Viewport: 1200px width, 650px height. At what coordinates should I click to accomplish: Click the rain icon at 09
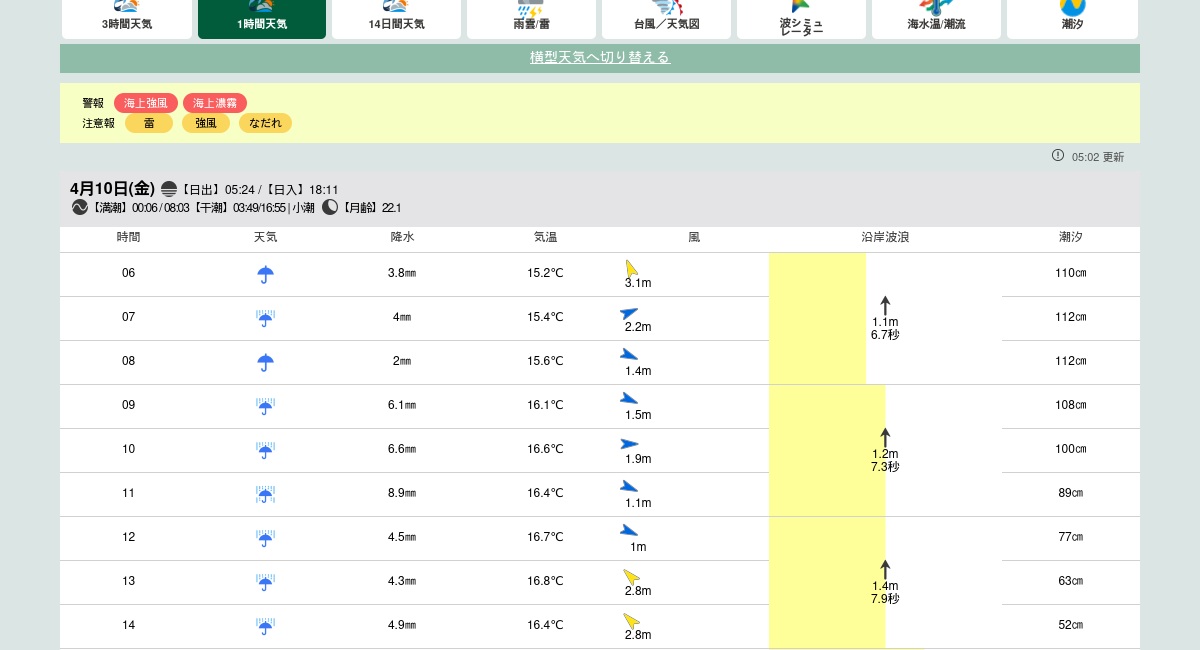[265, 406]
